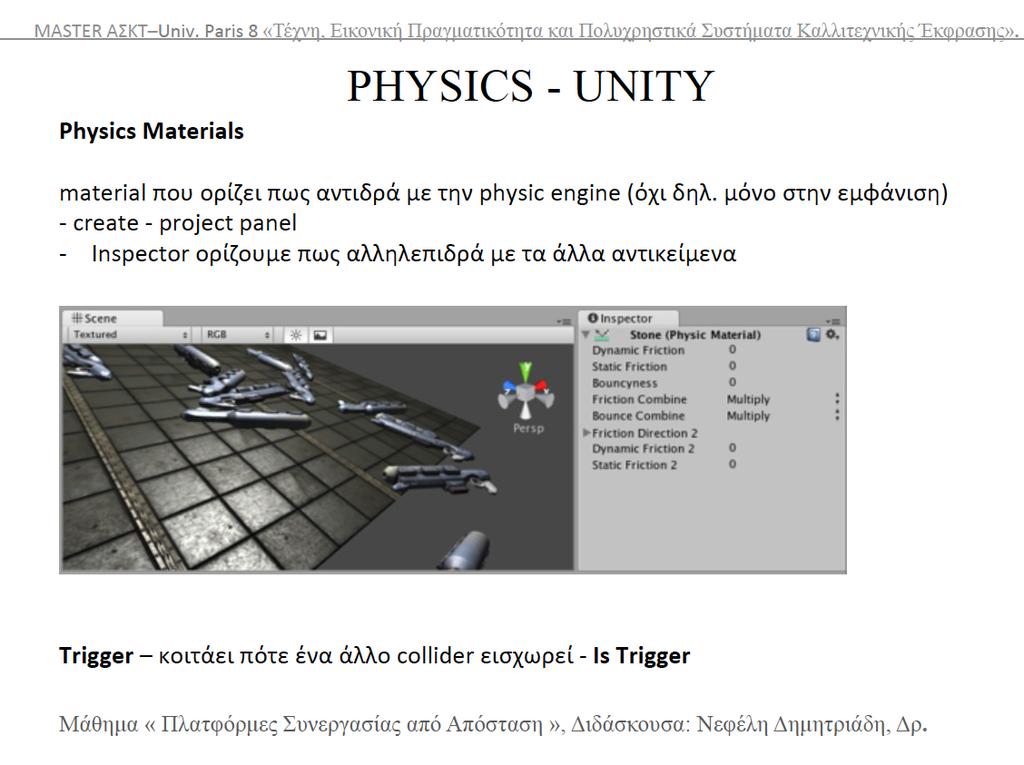Open the Inspector gear settings menu
The image size is (1024, 765).
[832, 334]
